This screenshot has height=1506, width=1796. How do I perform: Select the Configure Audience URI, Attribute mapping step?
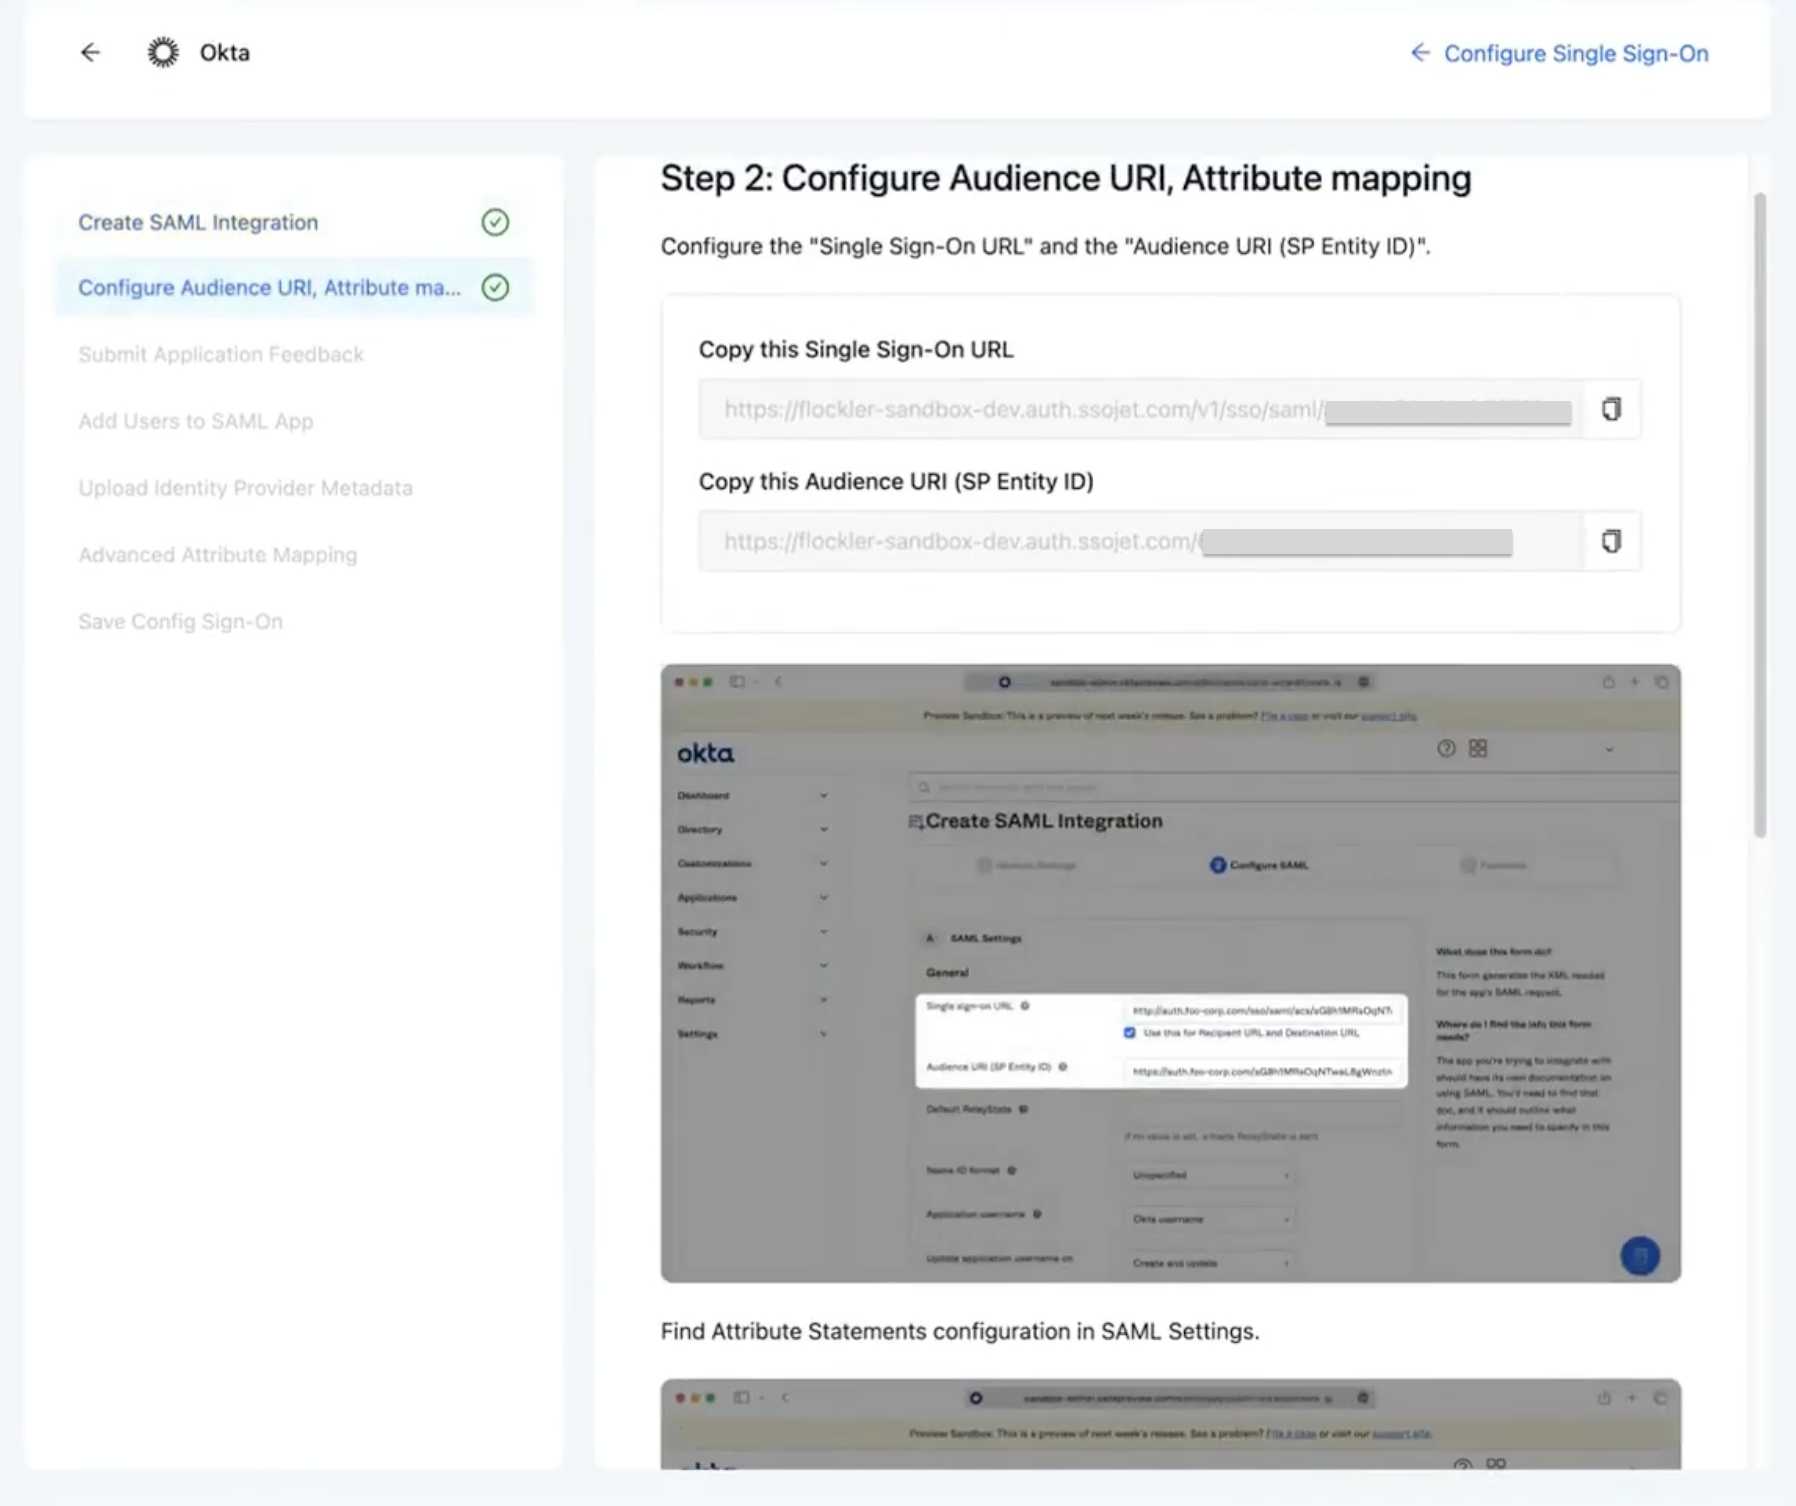[293, 288]
